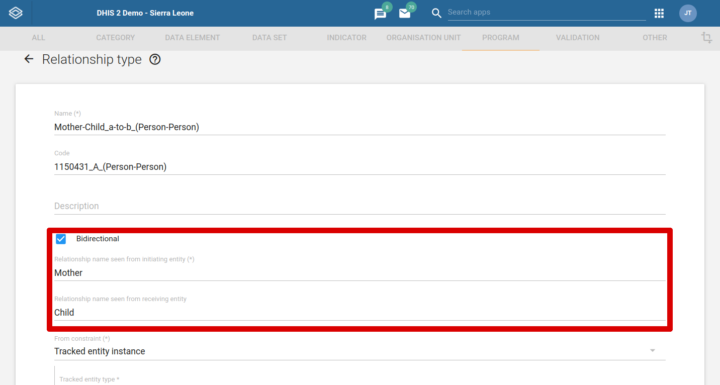Click the Description input field
This screenshot has width=720, height=385.
click(x=360, y=206)
